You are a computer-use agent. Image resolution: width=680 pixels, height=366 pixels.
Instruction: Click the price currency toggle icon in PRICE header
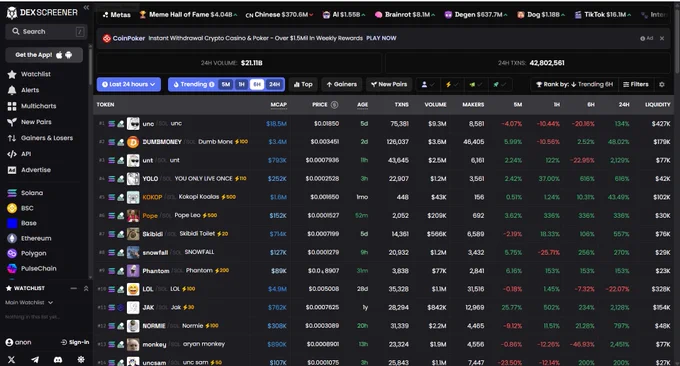pyautogui.click(x=334, y=105)
